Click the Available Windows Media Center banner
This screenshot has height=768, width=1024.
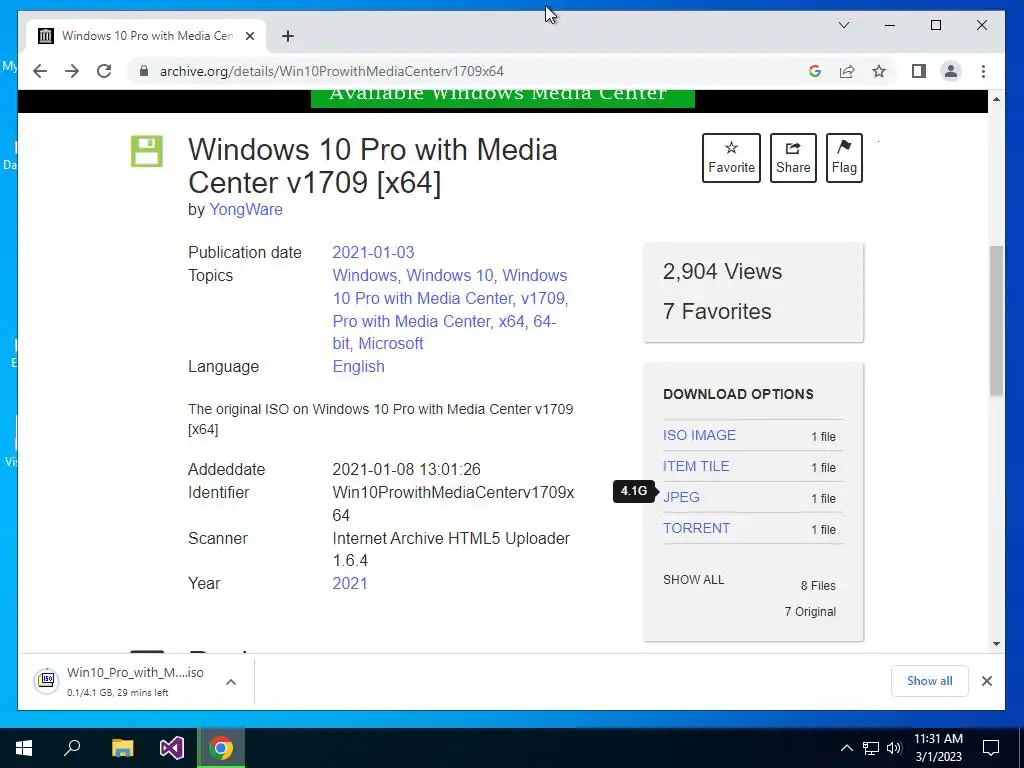pyautogui.click(x=502, y=98)
